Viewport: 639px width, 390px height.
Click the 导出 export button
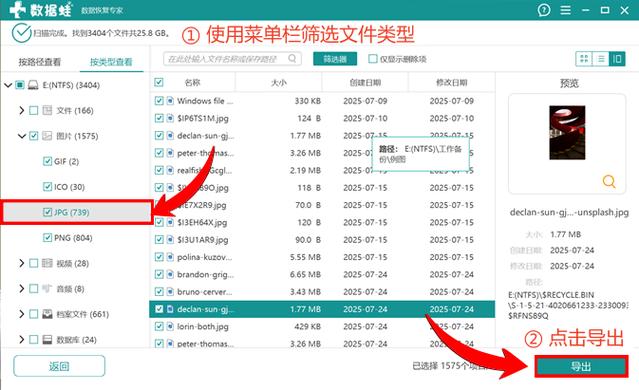pyautogui.click(x=581, y=366)
